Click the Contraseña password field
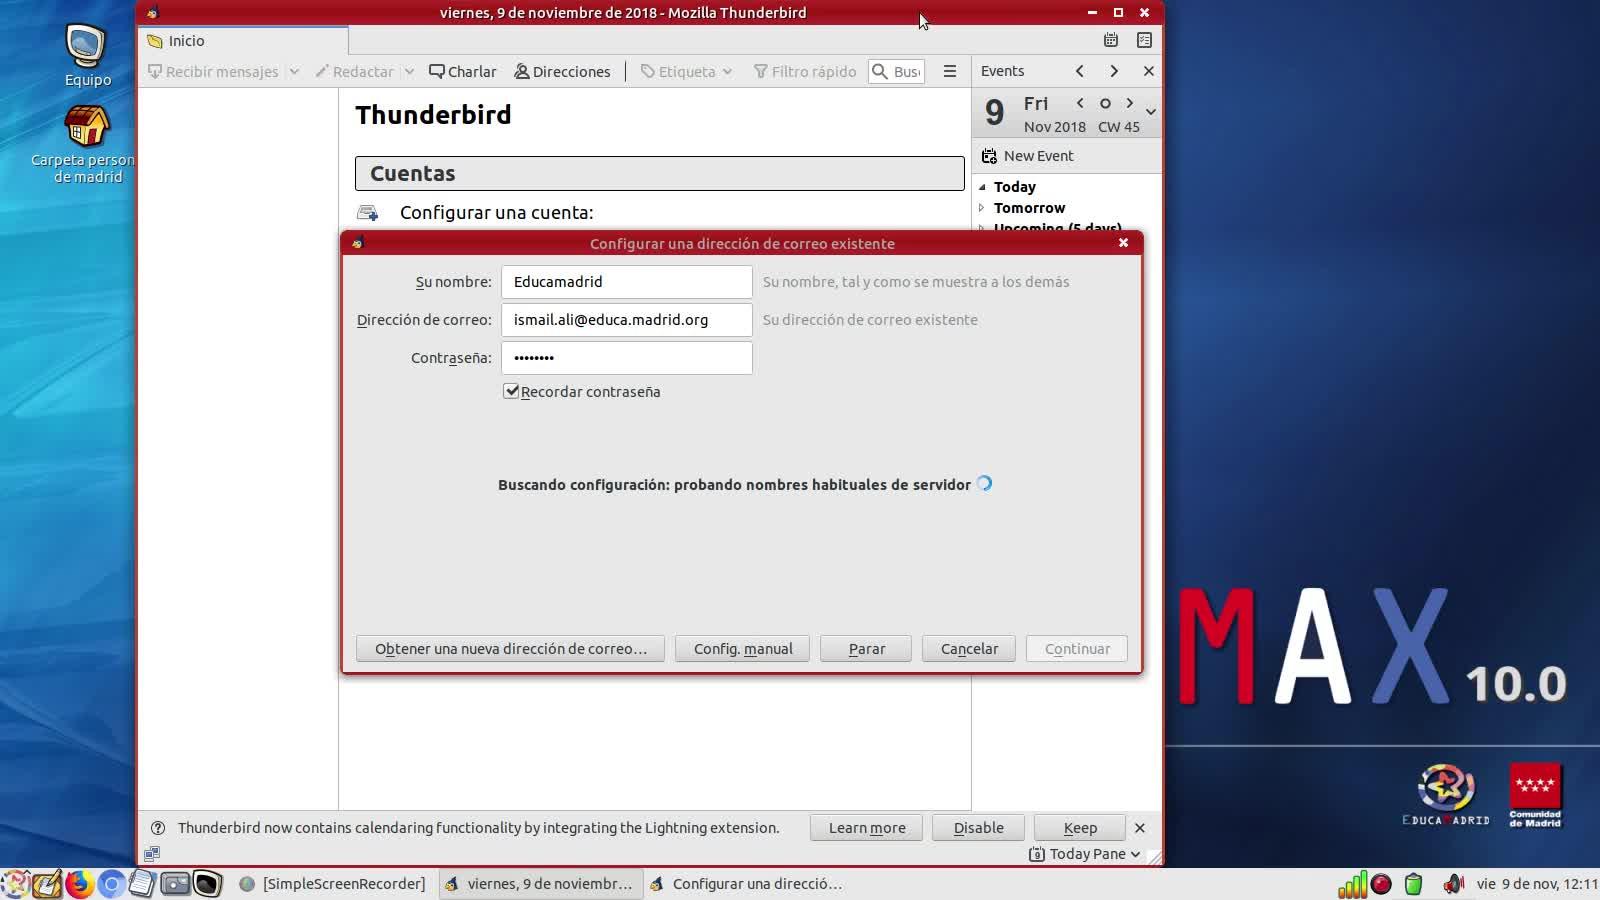The height and width of the screenshot is (900, 1600). (627, 358)
